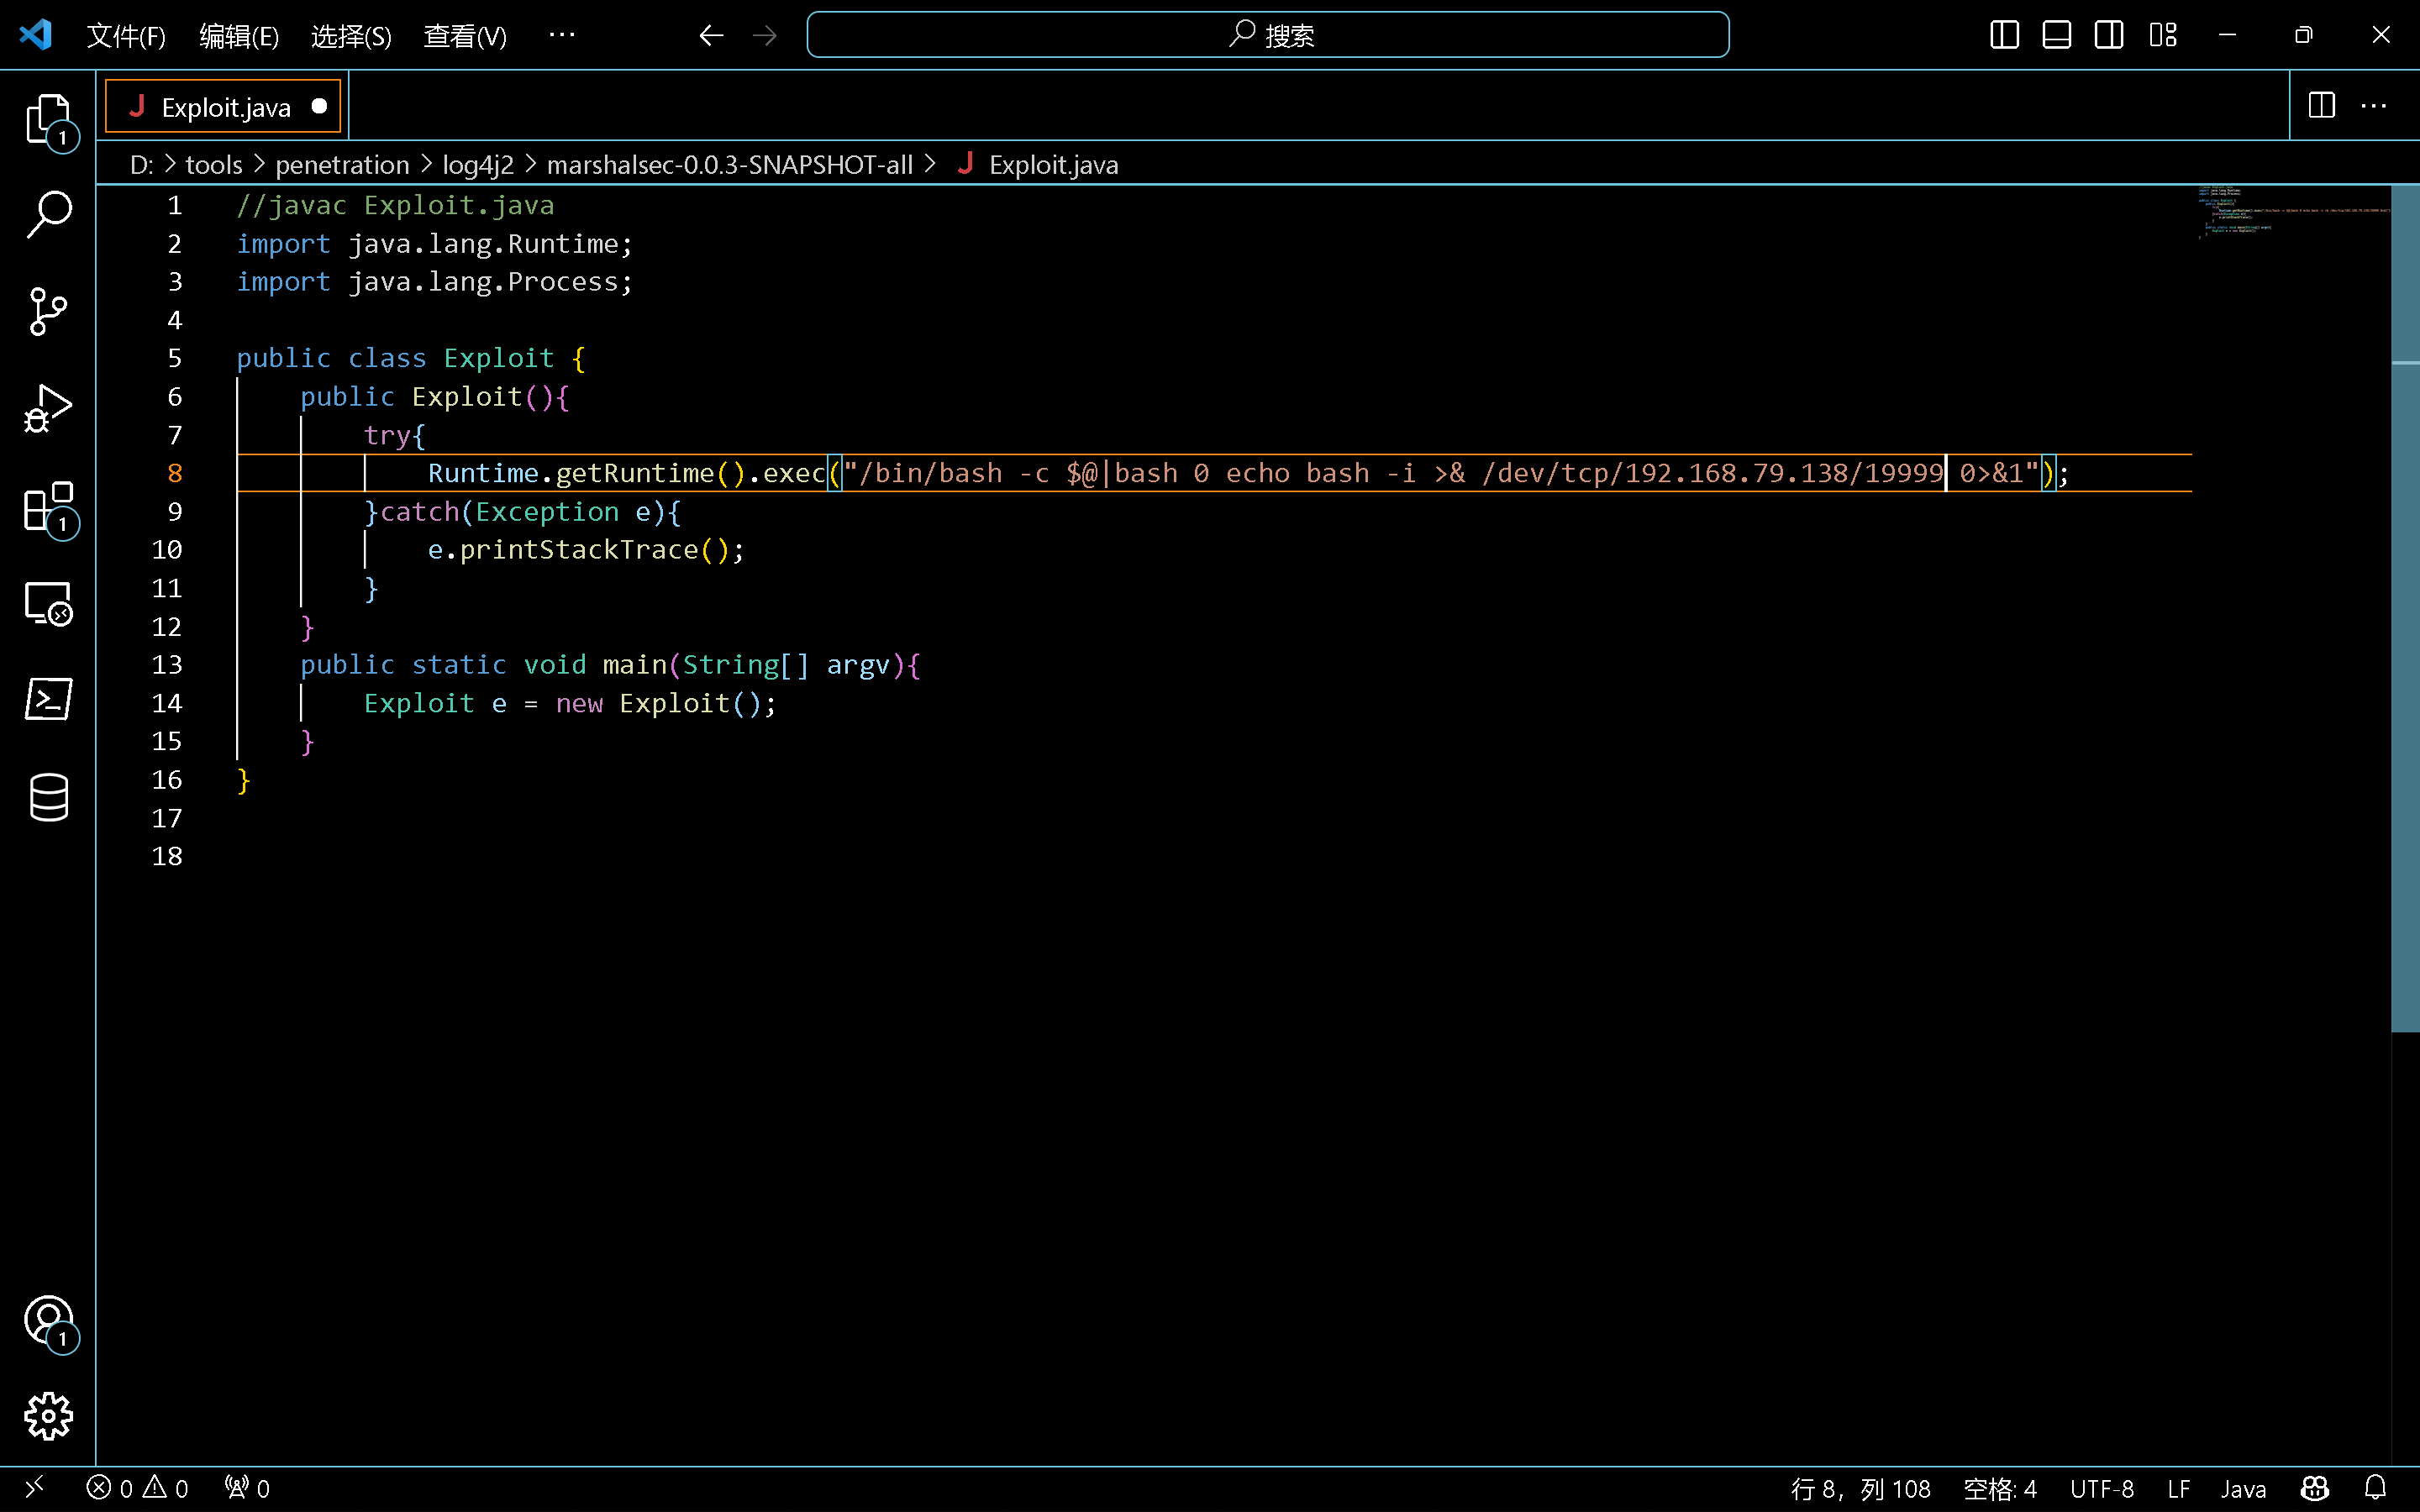Toggle the secondary side bar layout
The height and width of the screenshot is (1512, 2420).
pyautogui.click(x=2109, y=35)
